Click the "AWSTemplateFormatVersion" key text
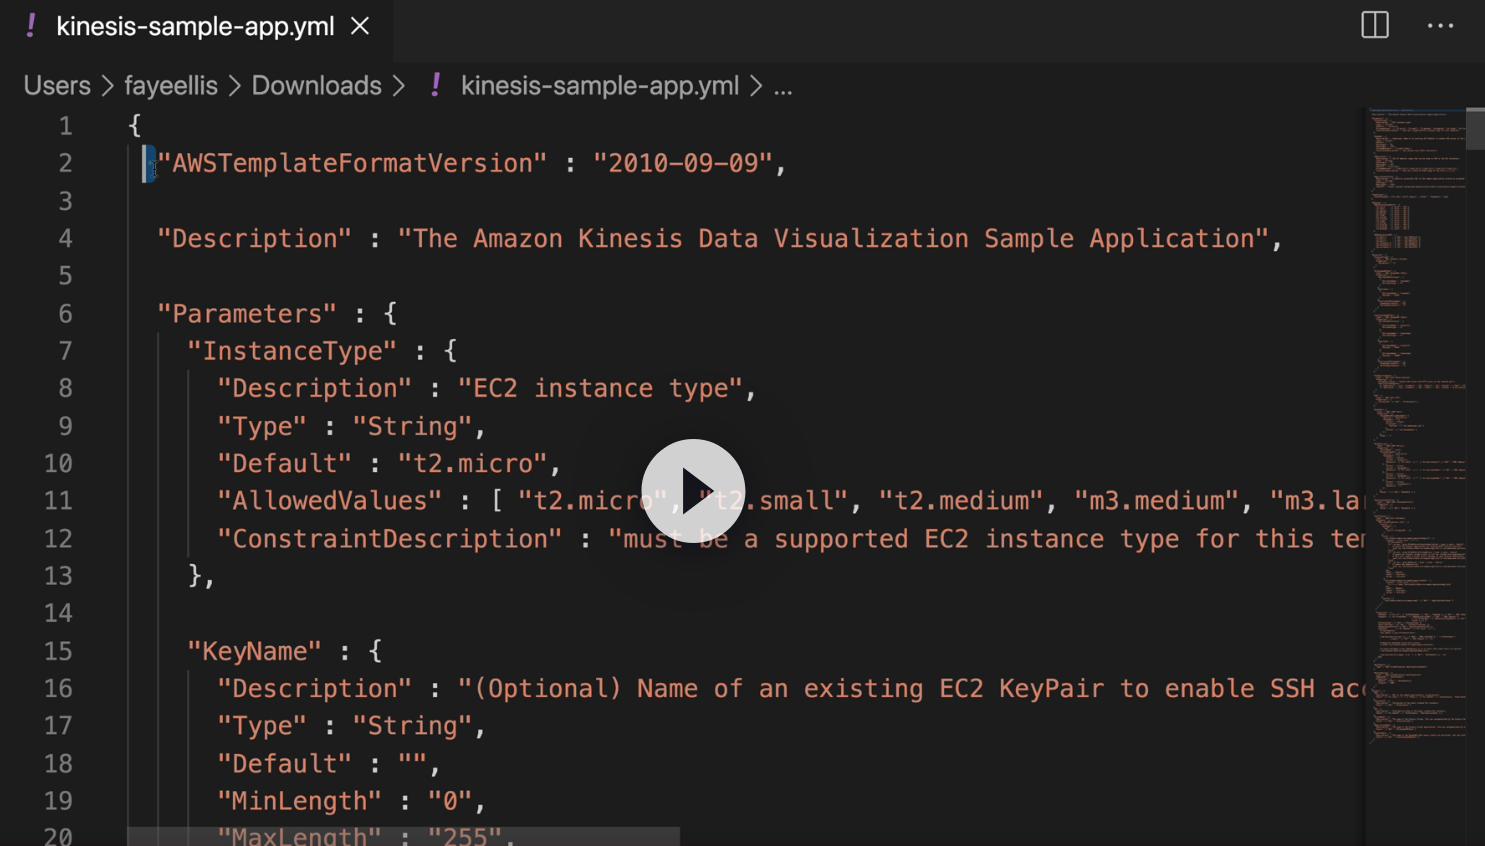The image size is (1485, 846). click(352, 163)
